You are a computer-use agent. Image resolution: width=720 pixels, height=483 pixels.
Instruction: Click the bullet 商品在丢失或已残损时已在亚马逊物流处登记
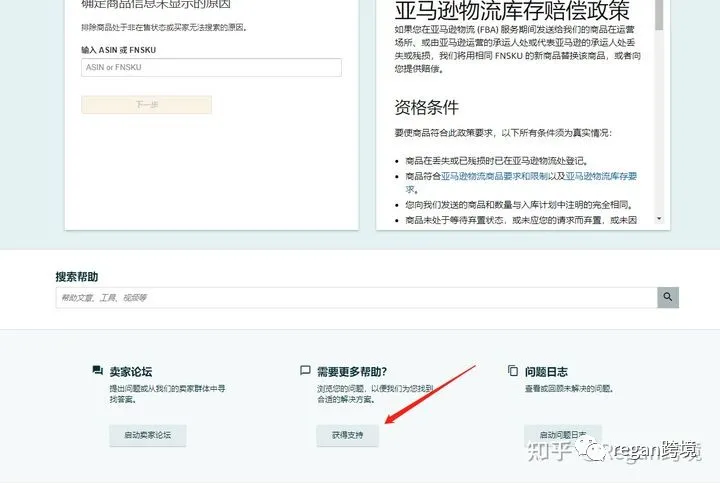[496, 161]
